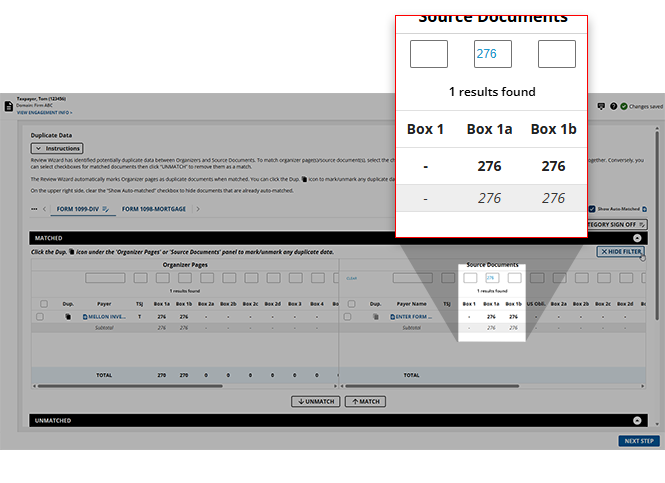
Task: Check select-all box in Organizer Pages header
Action: [44, 304]
